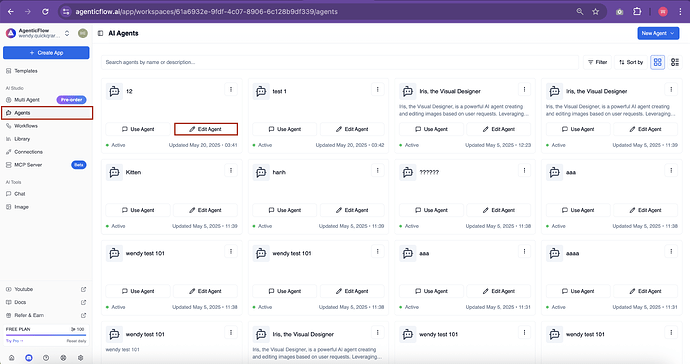Viewport: 690px width, 364px height.
Task: Click the user avatar beside the workspace name
Action: 83,33
